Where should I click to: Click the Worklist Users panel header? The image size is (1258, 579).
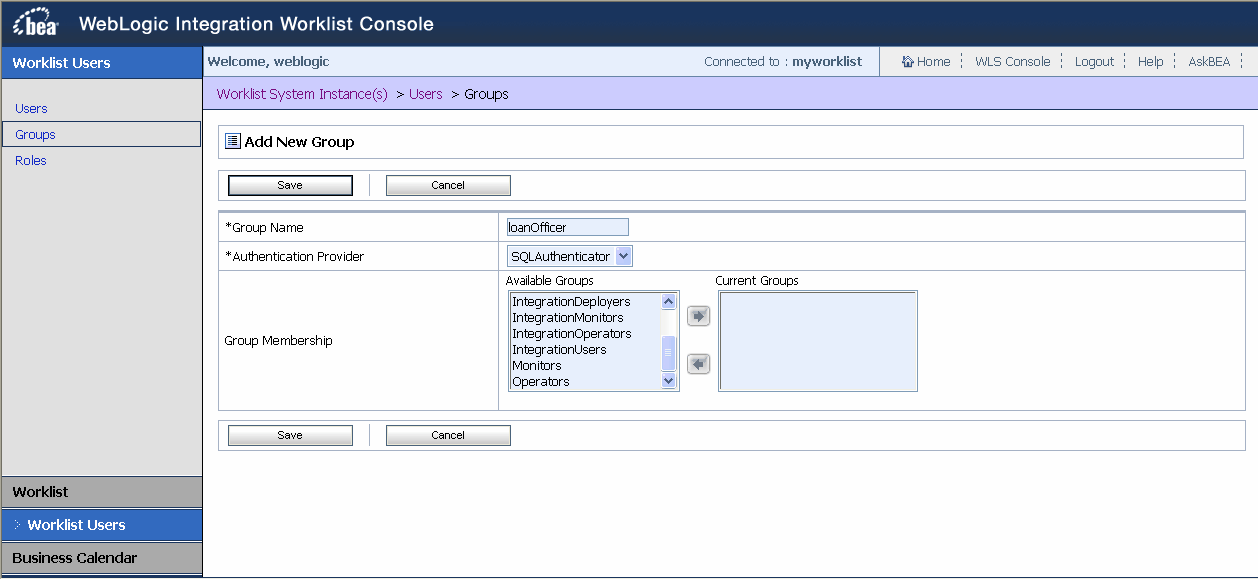(101, 63)
